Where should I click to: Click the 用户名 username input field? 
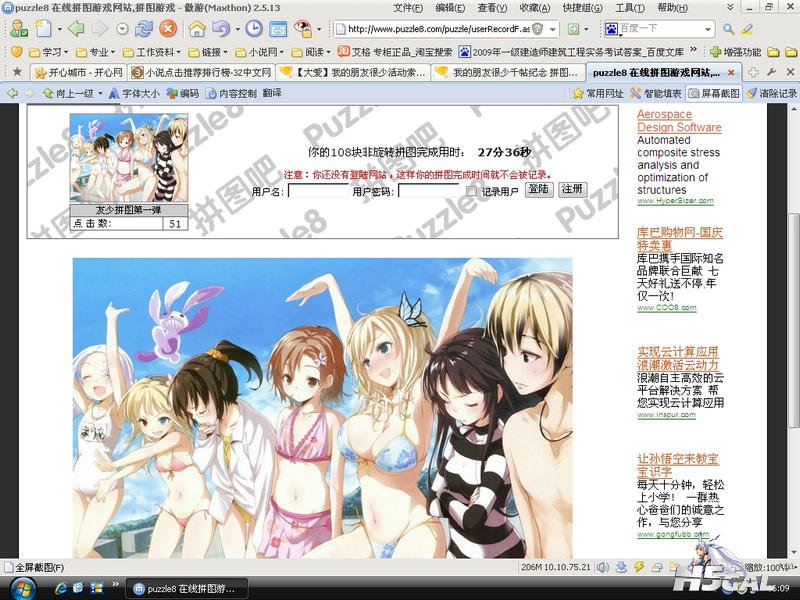(318, 190)
